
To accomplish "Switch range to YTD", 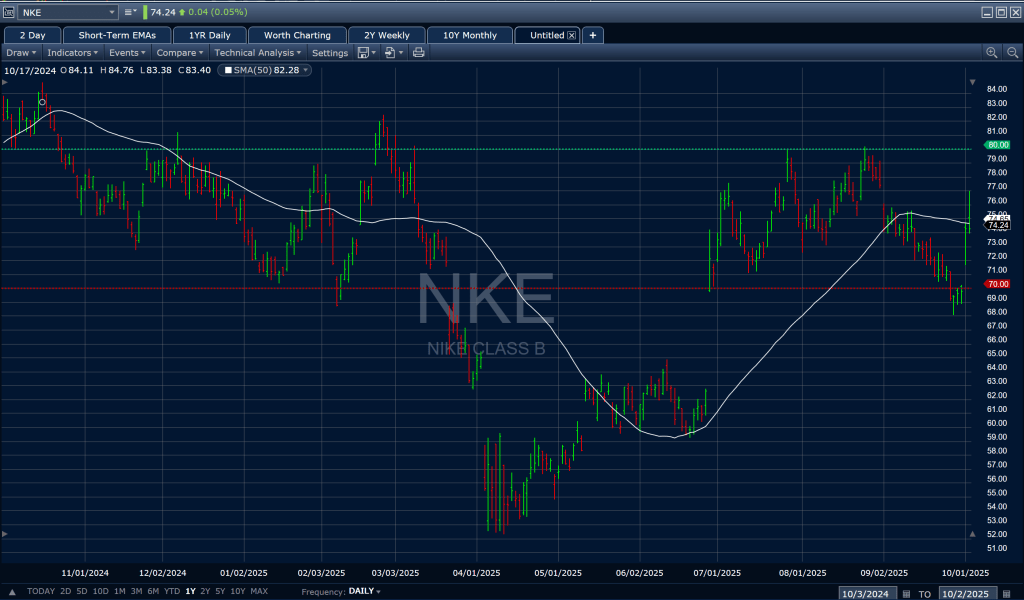I will point(172,591).
